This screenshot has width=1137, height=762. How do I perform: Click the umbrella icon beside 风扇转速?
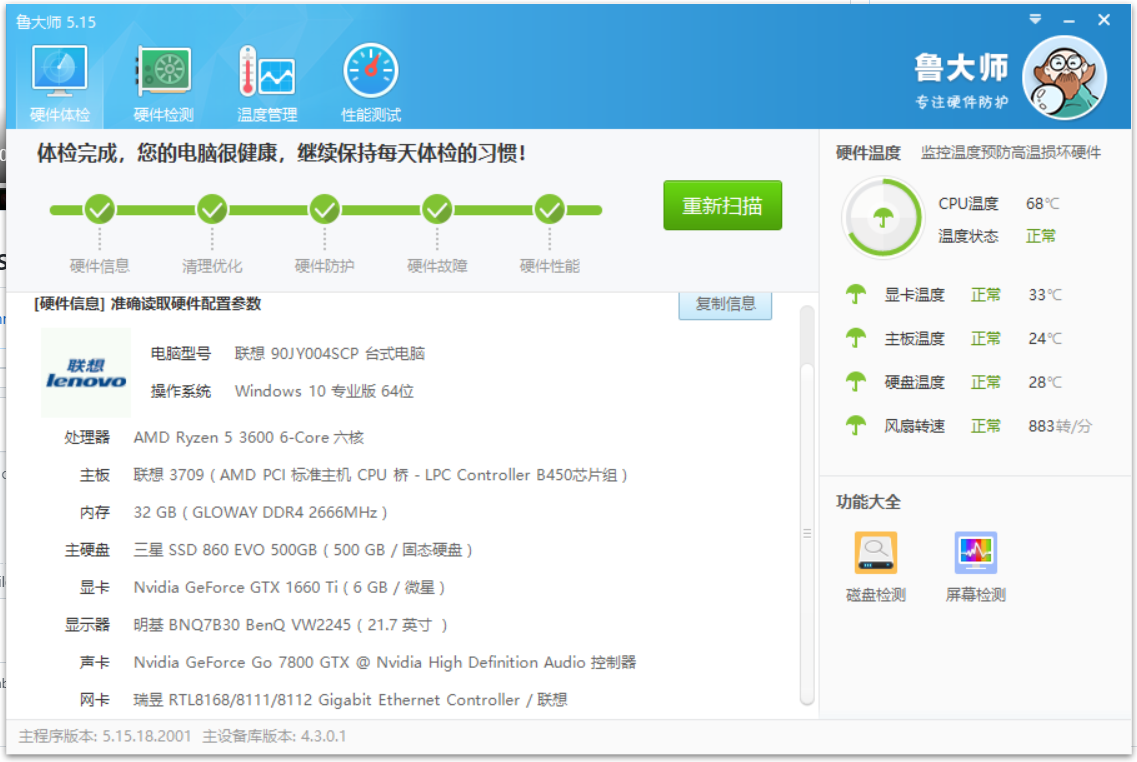pyautogui.click(x=856, y=425)
